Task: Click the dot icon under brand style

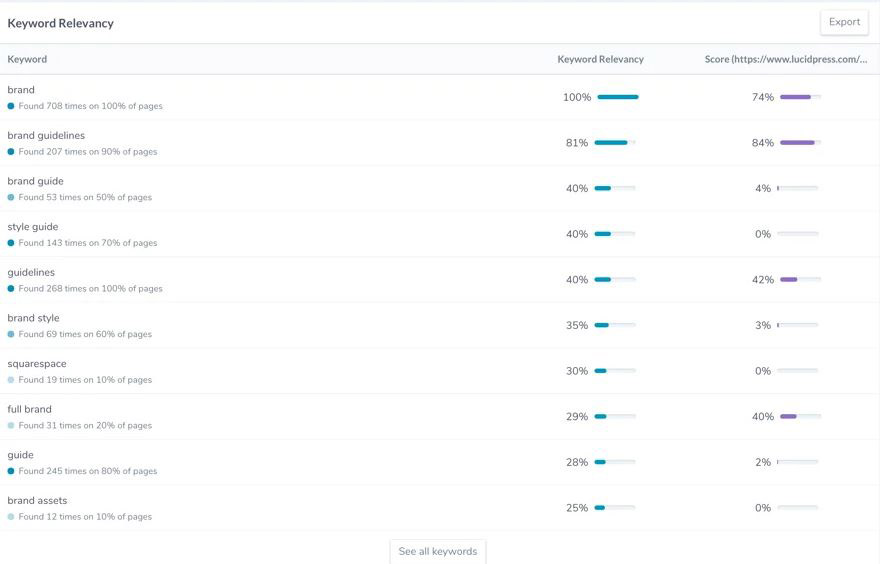Action: pyautogui.click(x=11, y=335)
